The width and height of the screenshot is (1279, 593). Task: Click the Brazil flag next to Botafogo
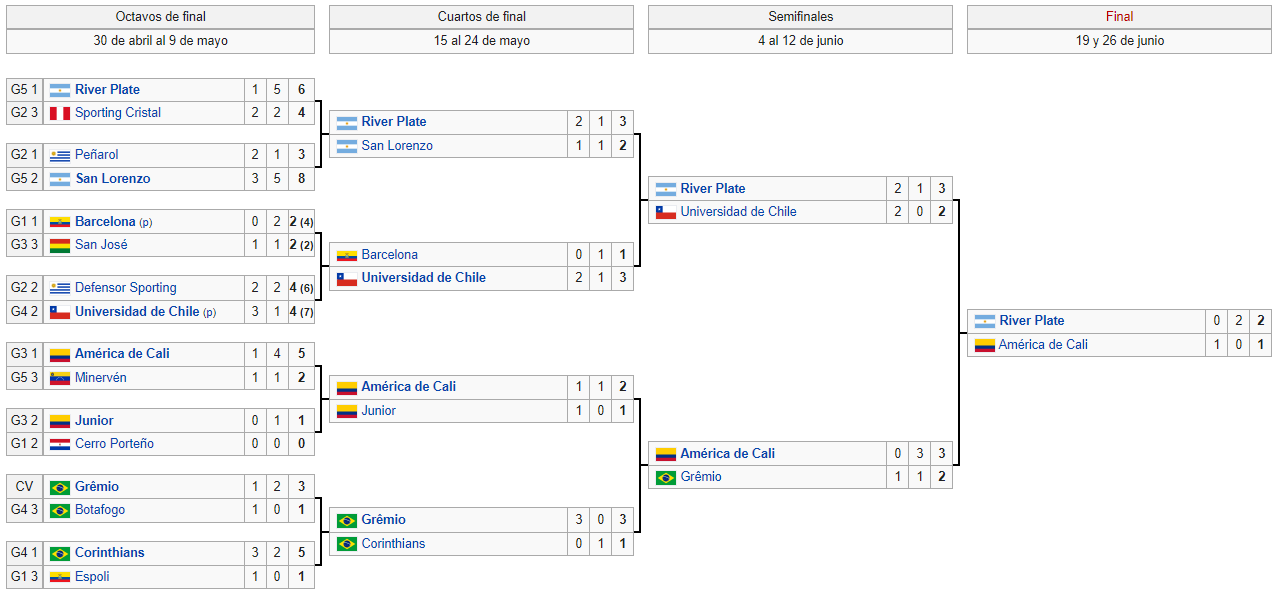pyautogui.click(x=60, y=510)
